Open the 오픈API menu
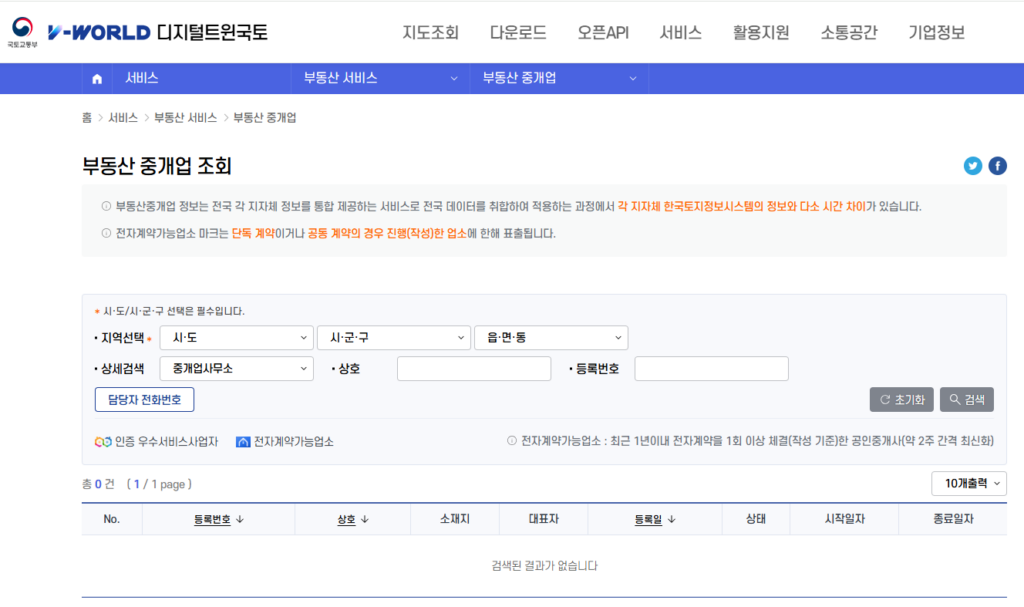The width and height of the screenshot is (1024, 607). tap(603, 32)
